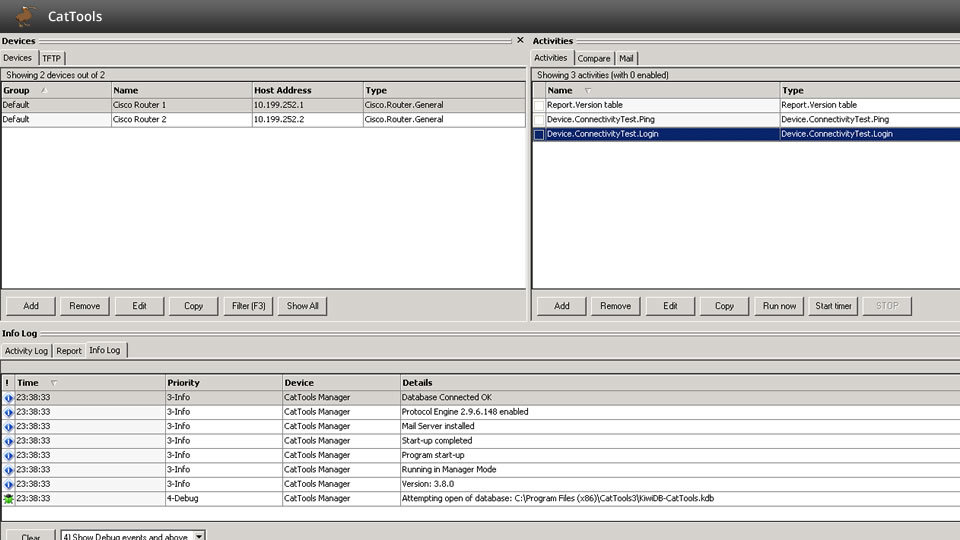Click info icon on Mail Server installed row
The height and width of the screenshot is (540, 960).
pos(8,426)
